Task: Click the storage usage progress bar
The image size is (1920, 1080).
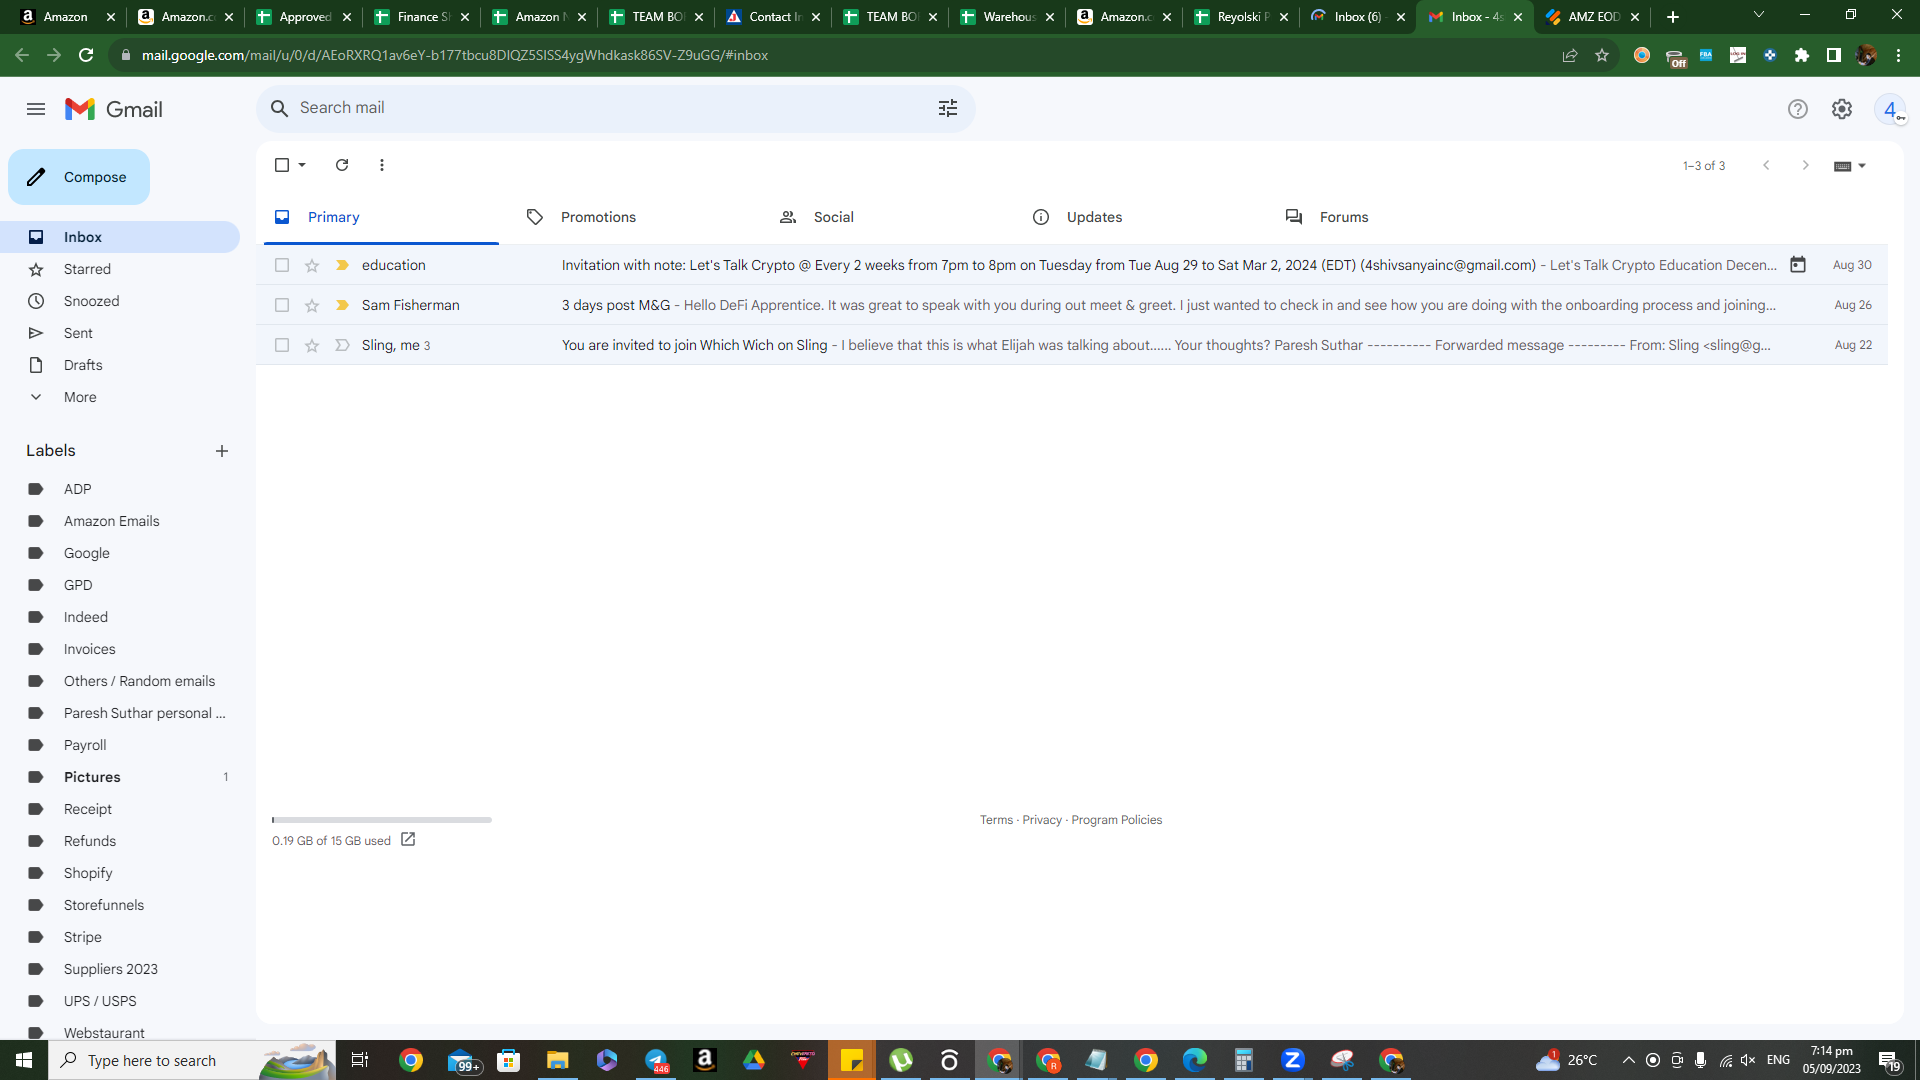Action: pos(381,820)
